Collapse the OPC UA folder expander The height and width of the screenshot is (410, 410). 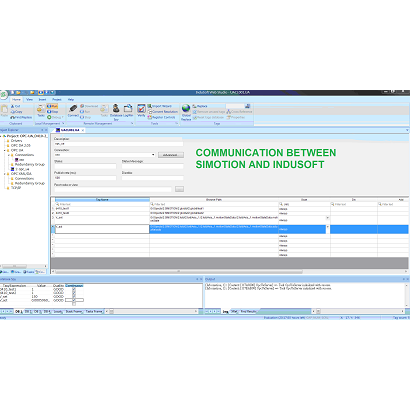pyautogui.click(x=4, y=150)
